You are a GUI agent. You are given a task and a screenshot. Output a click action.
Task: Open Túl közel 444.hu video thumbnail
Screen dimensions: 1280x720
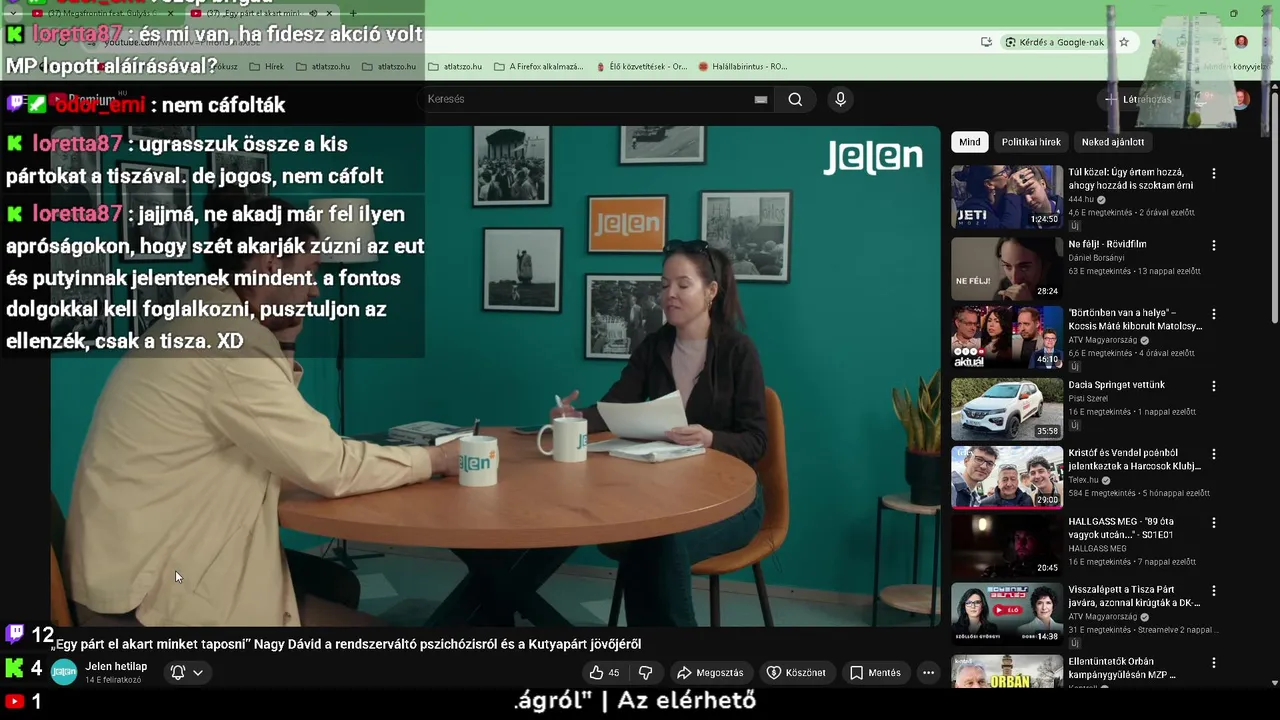coord(1007,197)
